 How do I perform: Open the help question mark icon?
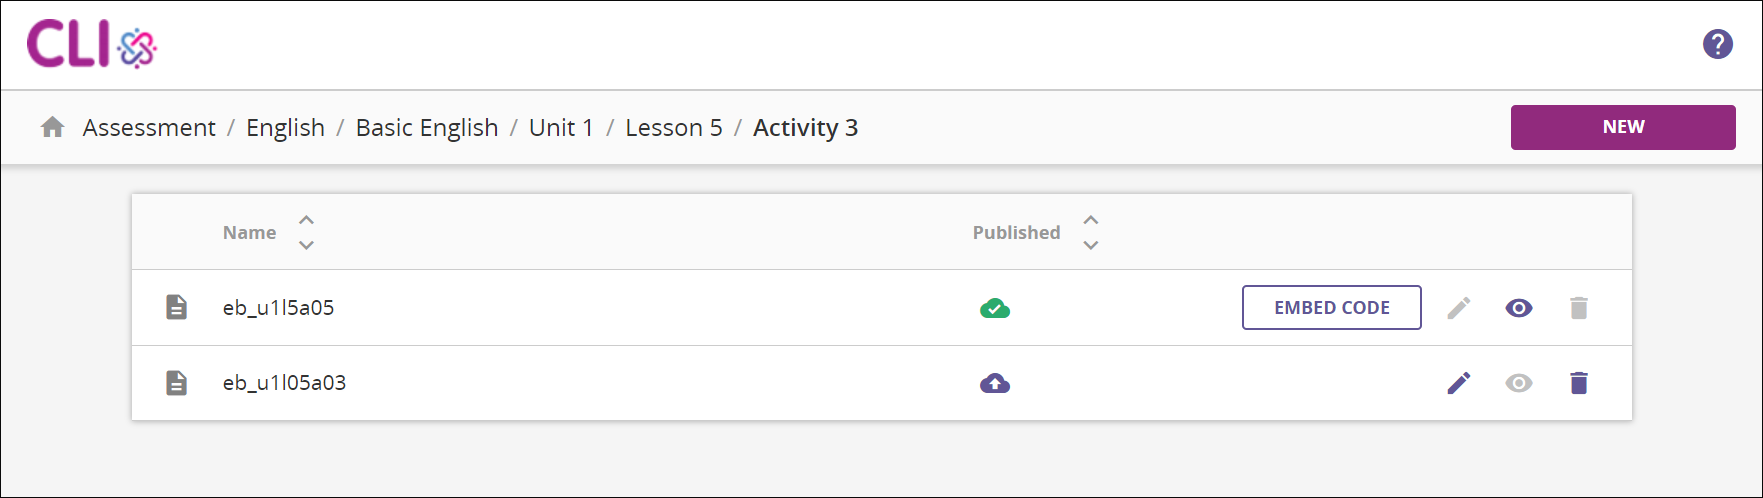(1717, 44)
